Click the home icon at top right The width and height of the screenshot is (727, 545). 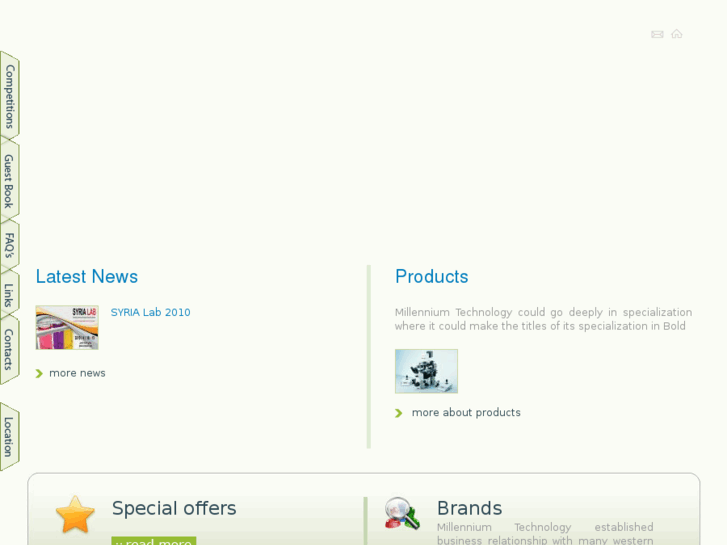pos(676,33)
